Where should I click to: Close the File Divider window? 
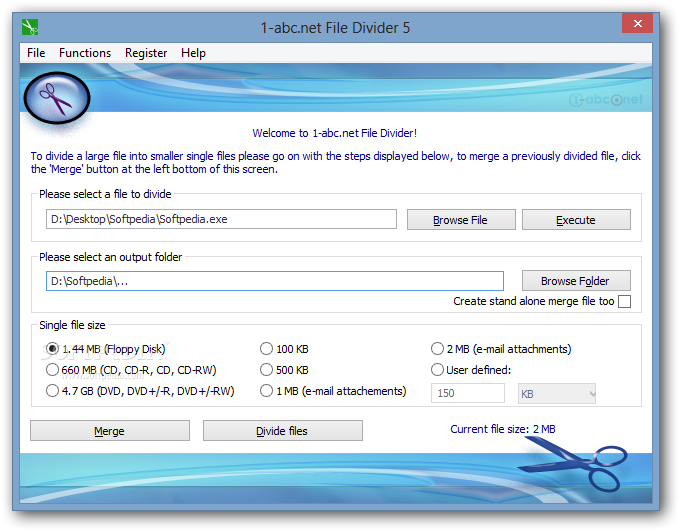637,23
